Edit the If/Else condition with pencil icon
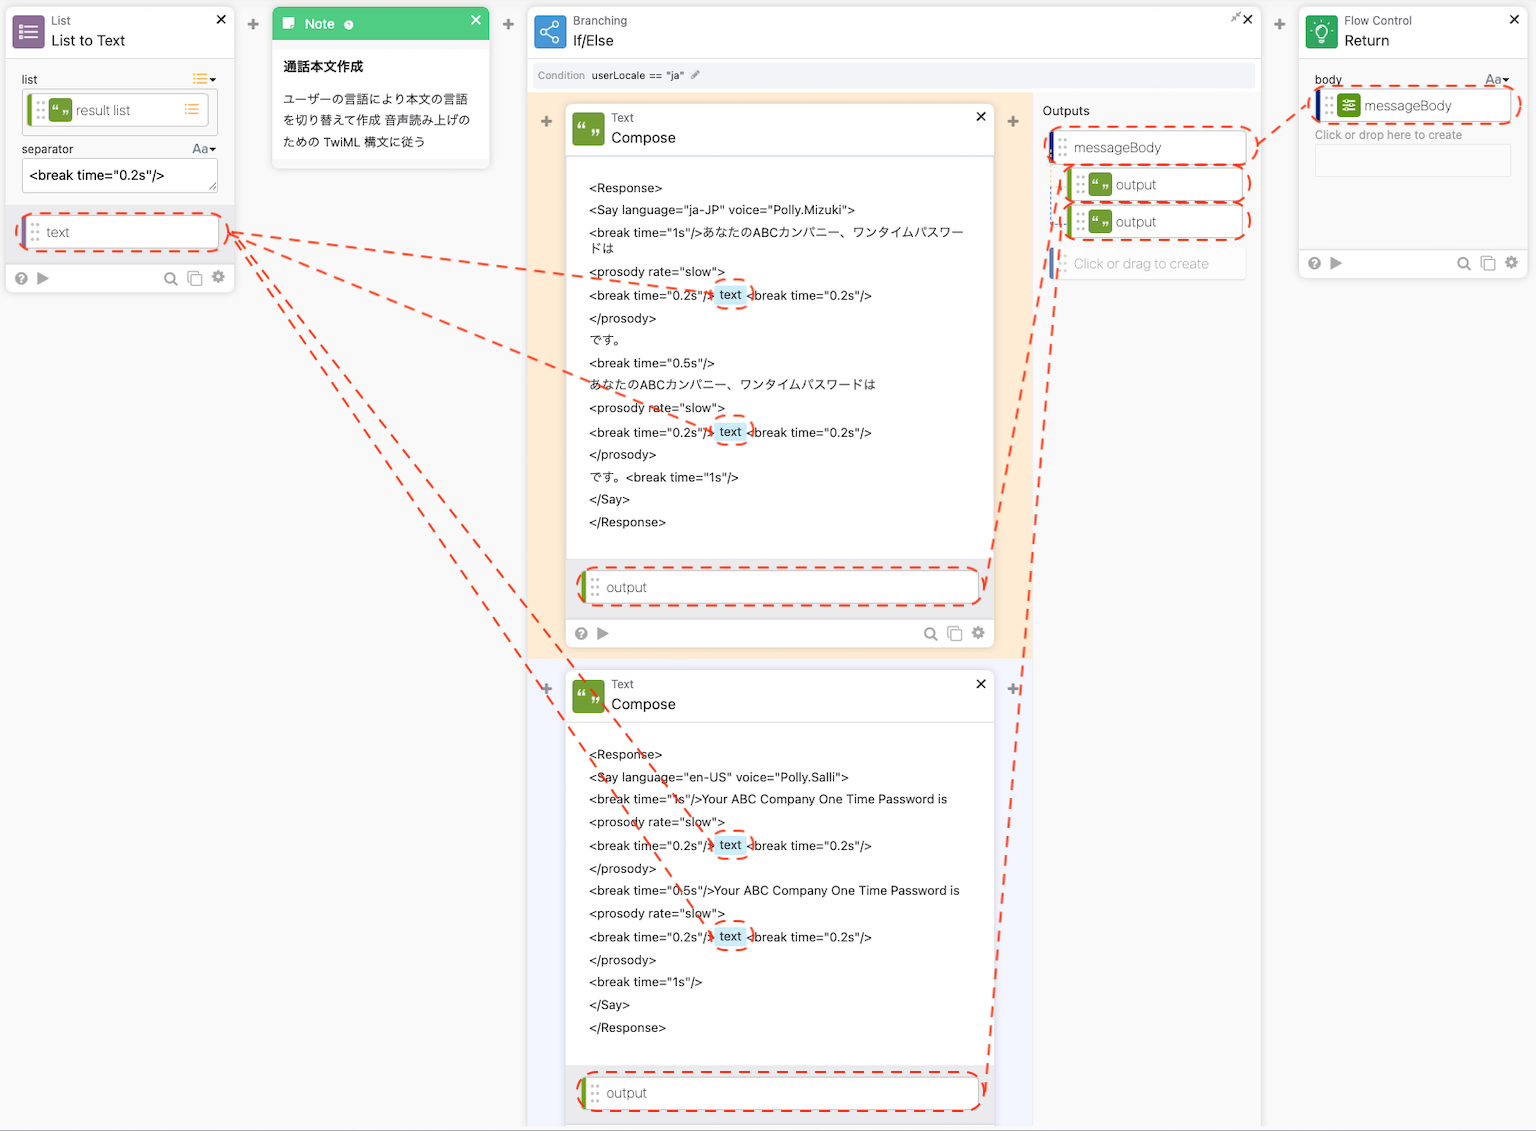The width and height of the screenshot is (1536, 1131). (696, 75)
